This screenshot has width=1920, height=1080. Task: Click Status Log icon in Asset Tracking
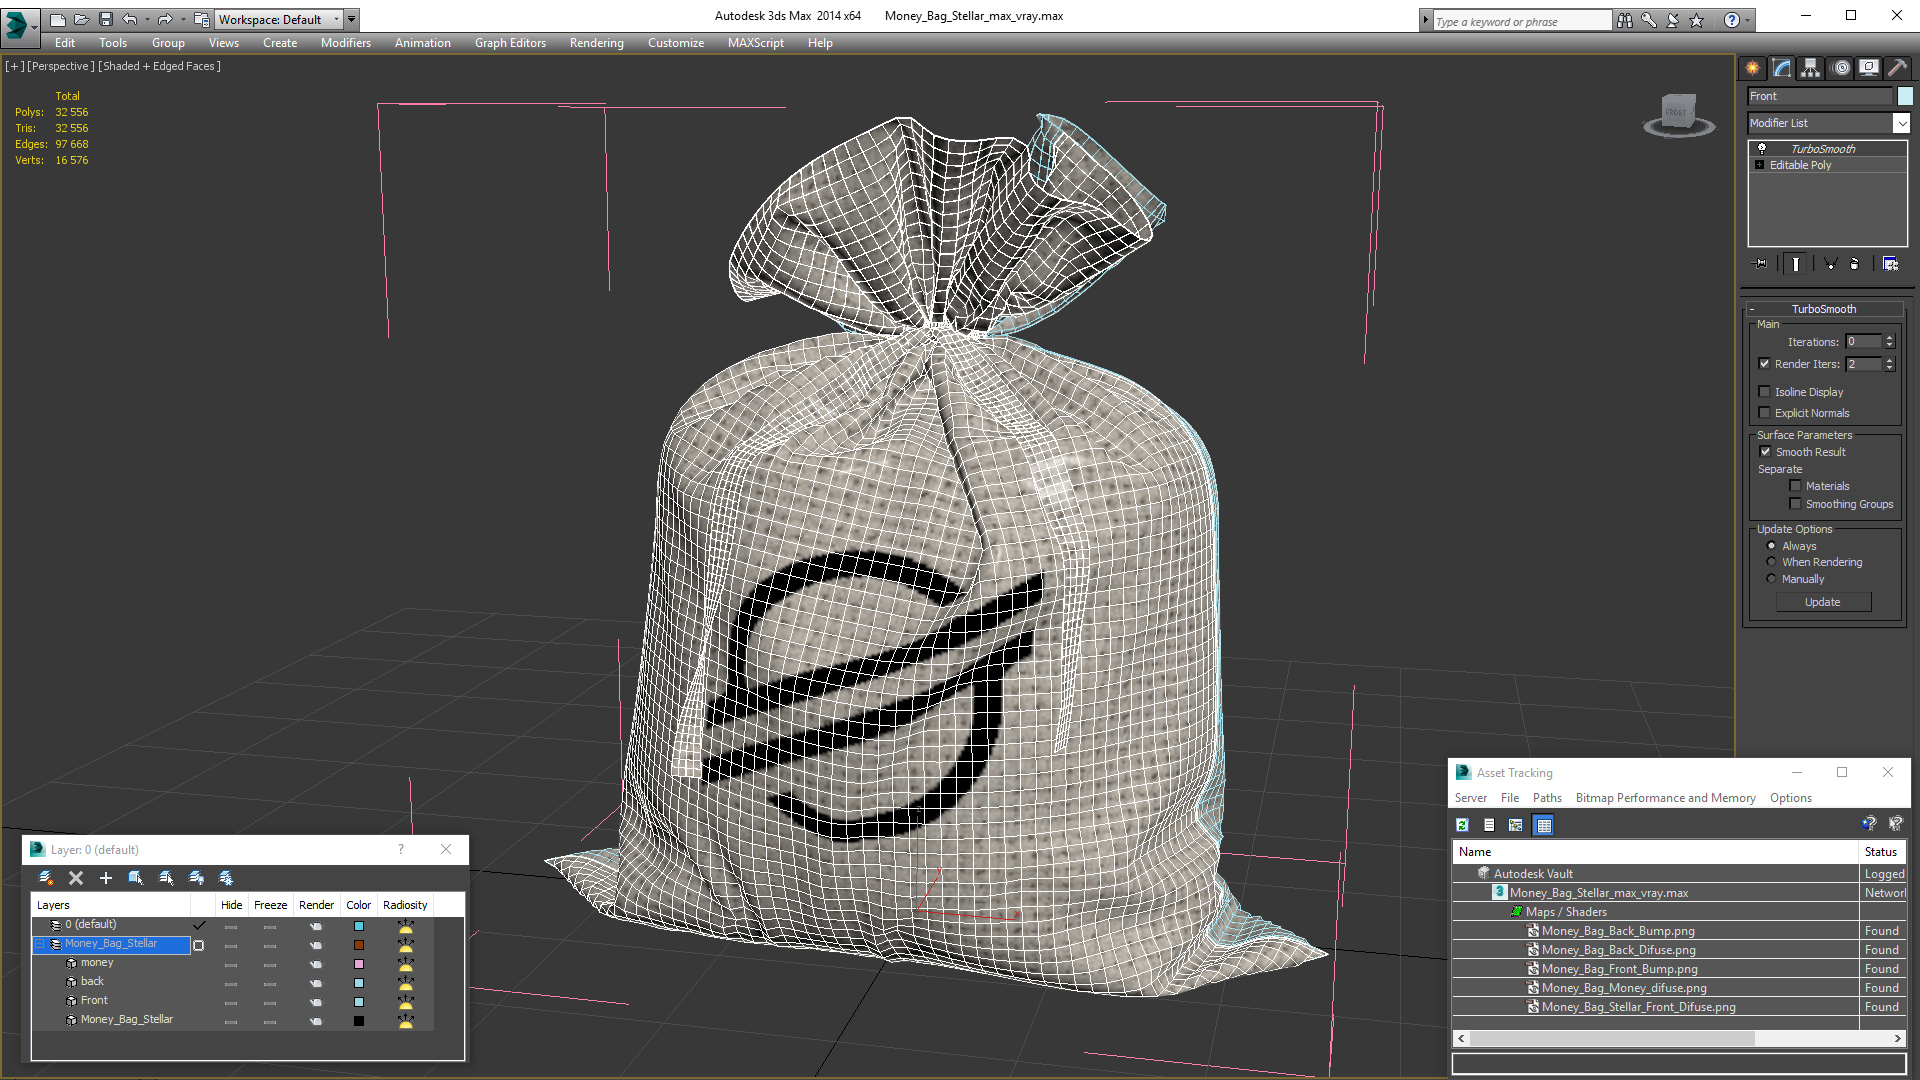point(1489,825)
